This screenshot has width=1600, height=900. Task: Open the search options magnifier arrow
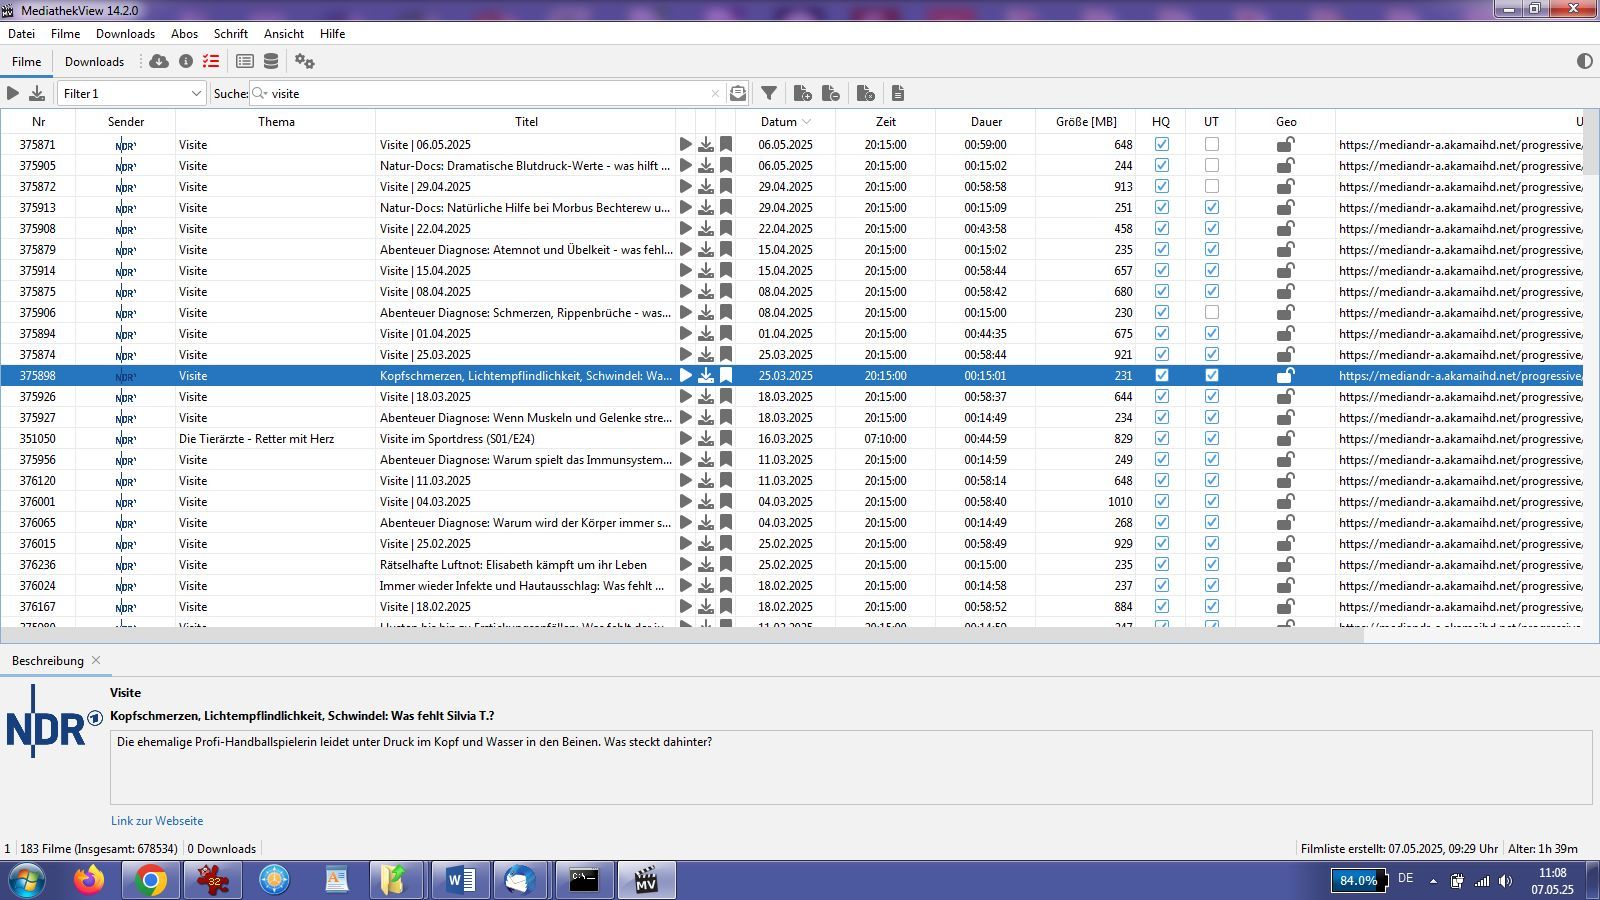(260, 93)
